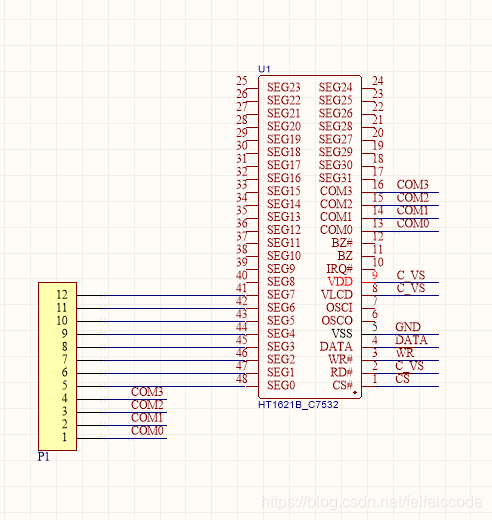Screen dimensions: 492x520
Task: Click the SEG9 pin name
Action: [281, 269]
